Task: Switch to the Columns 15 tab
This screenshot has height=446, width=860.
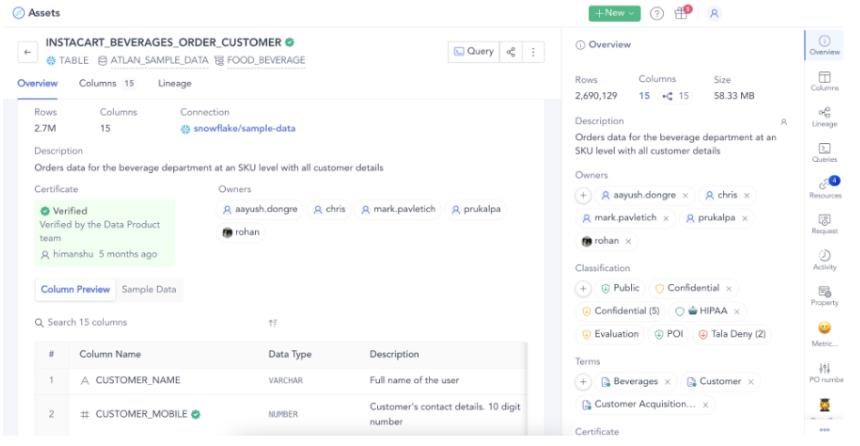Action: [106, 83]
